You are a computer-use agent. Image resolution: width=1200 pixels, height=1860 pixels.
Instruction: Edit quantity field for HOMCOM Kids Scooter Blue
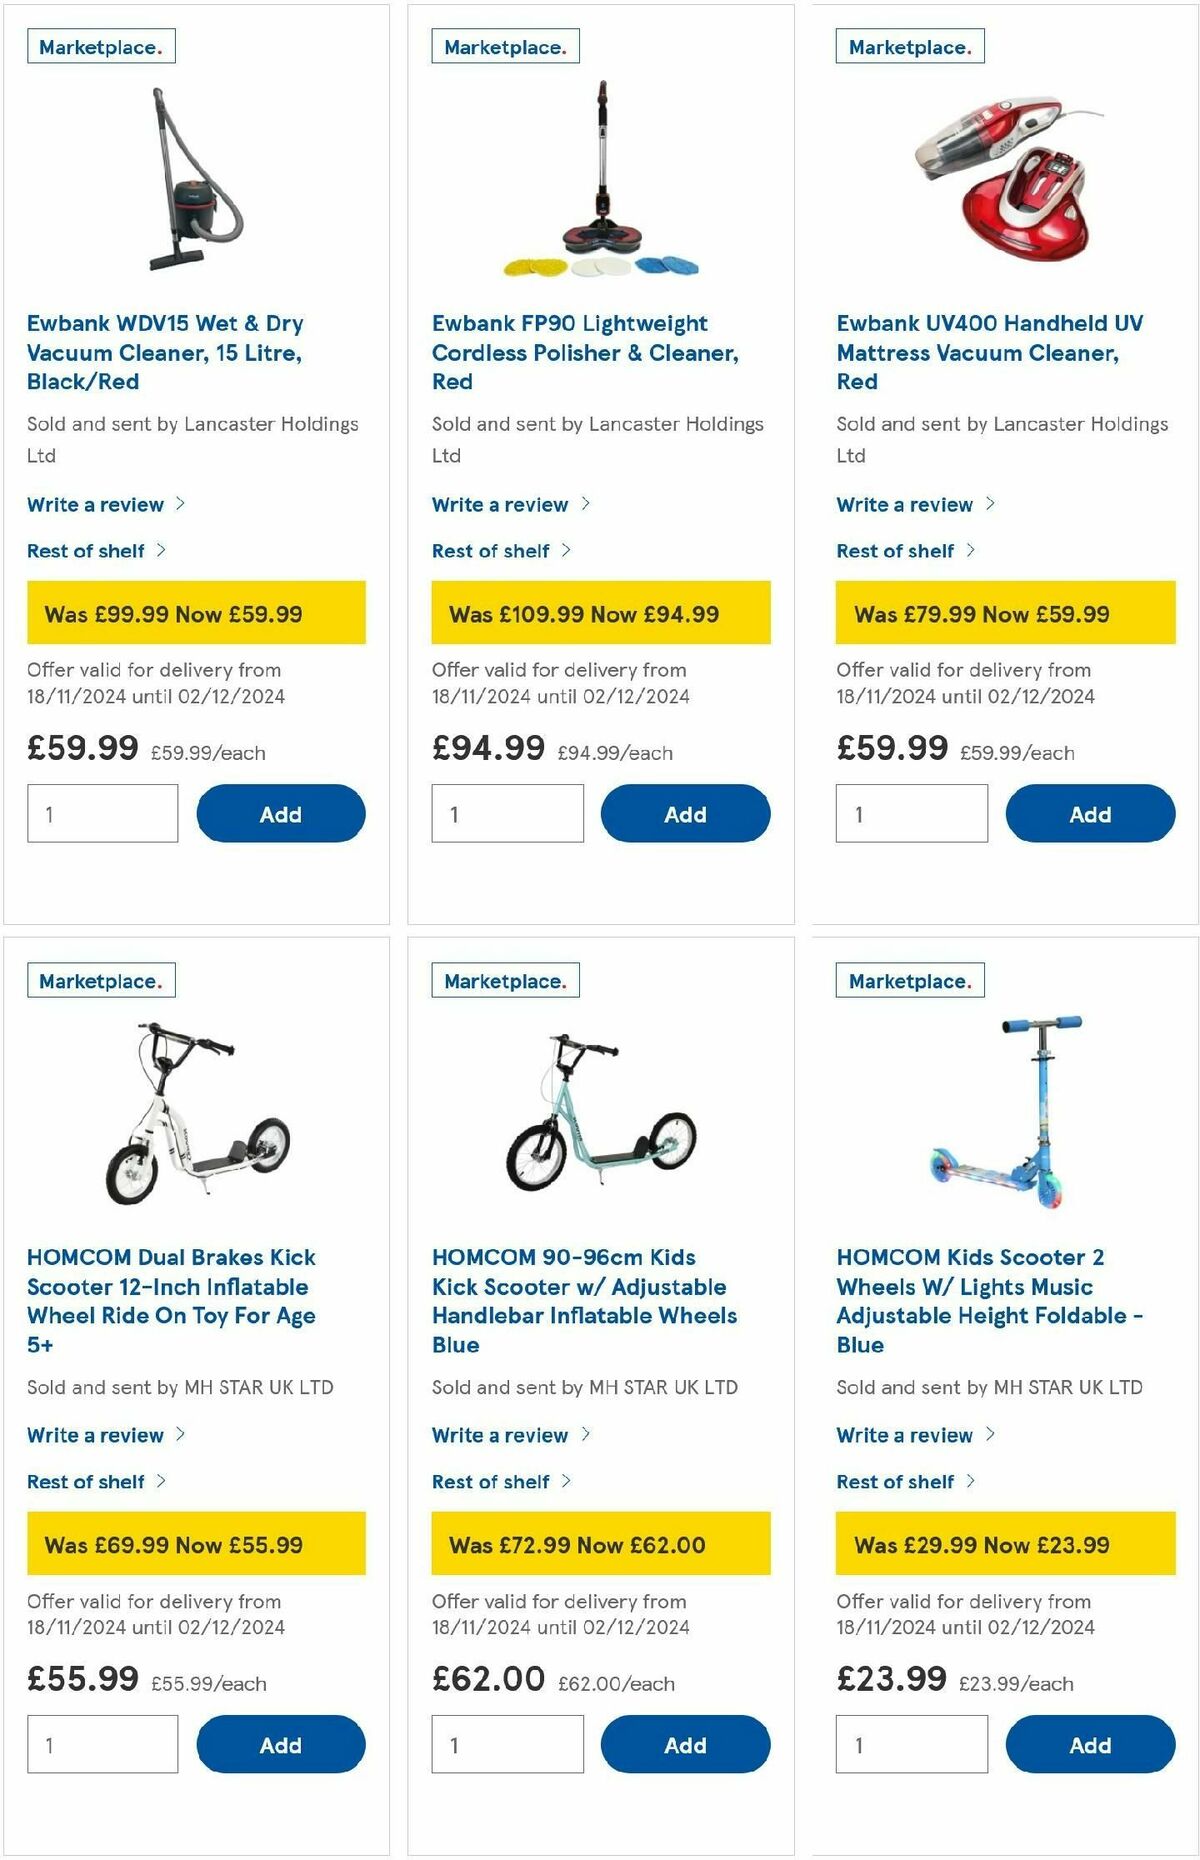(506, 1744)
